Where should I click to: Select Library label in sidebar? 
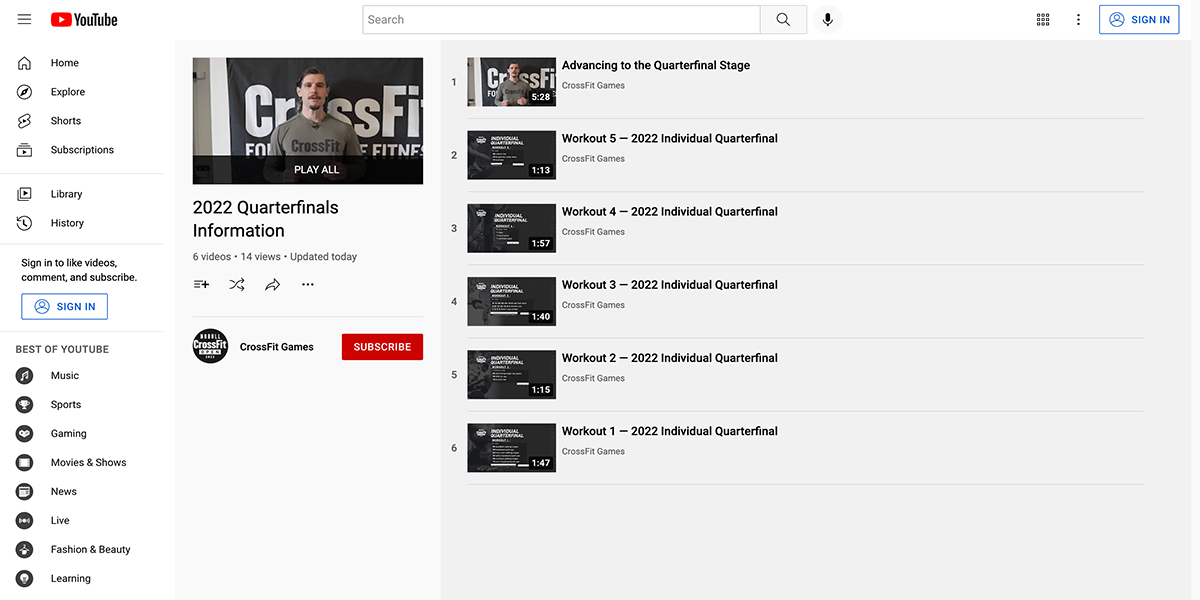click(x=67, y=194)
